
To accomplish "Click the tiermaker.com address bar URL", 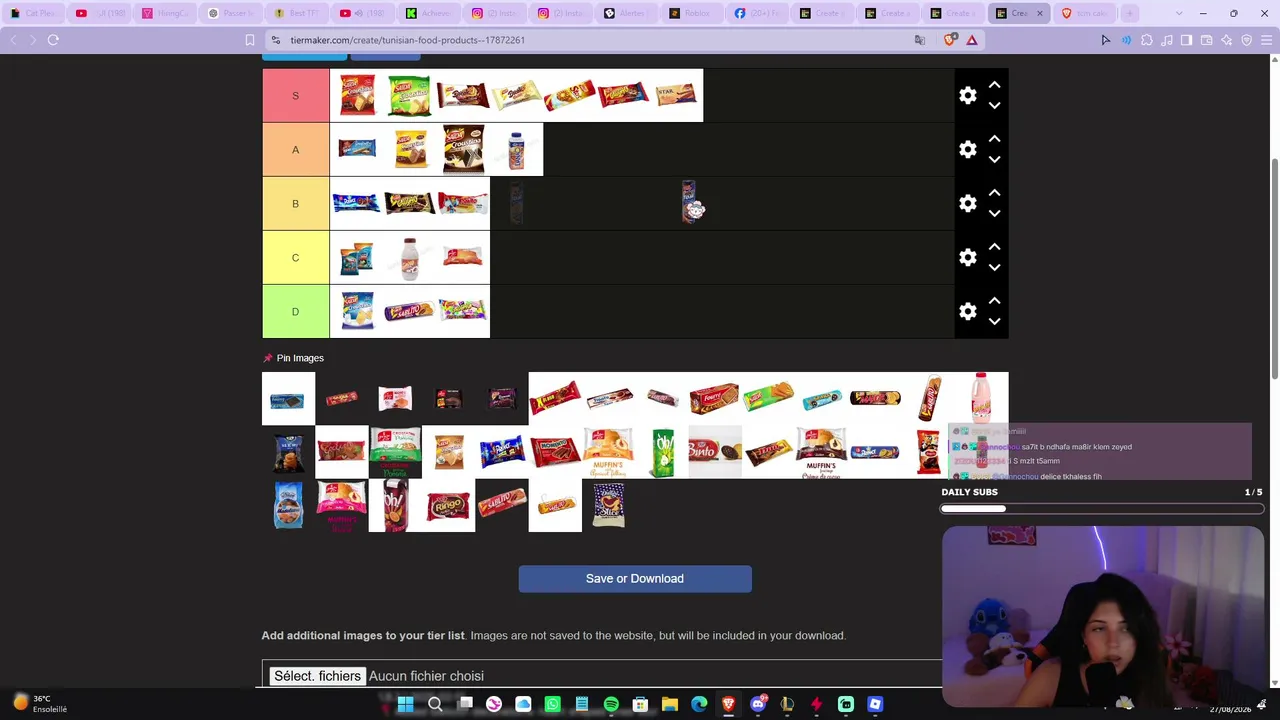I will tap(407, 40).
